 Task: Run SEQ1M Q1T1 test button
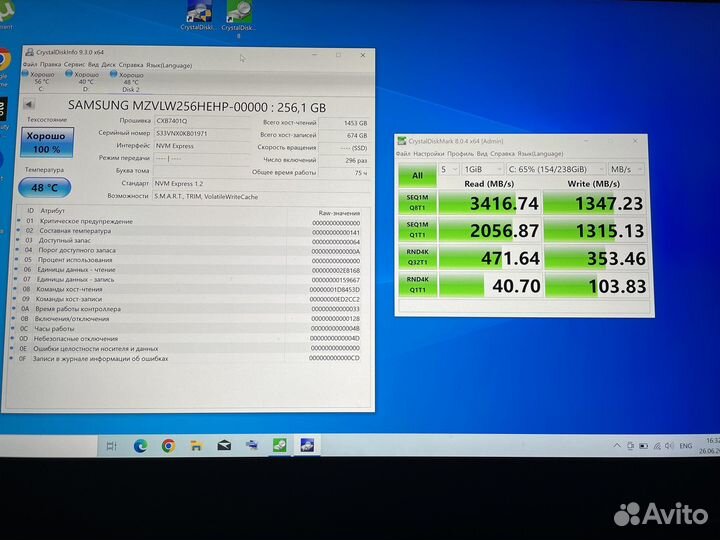pos(417,230)
